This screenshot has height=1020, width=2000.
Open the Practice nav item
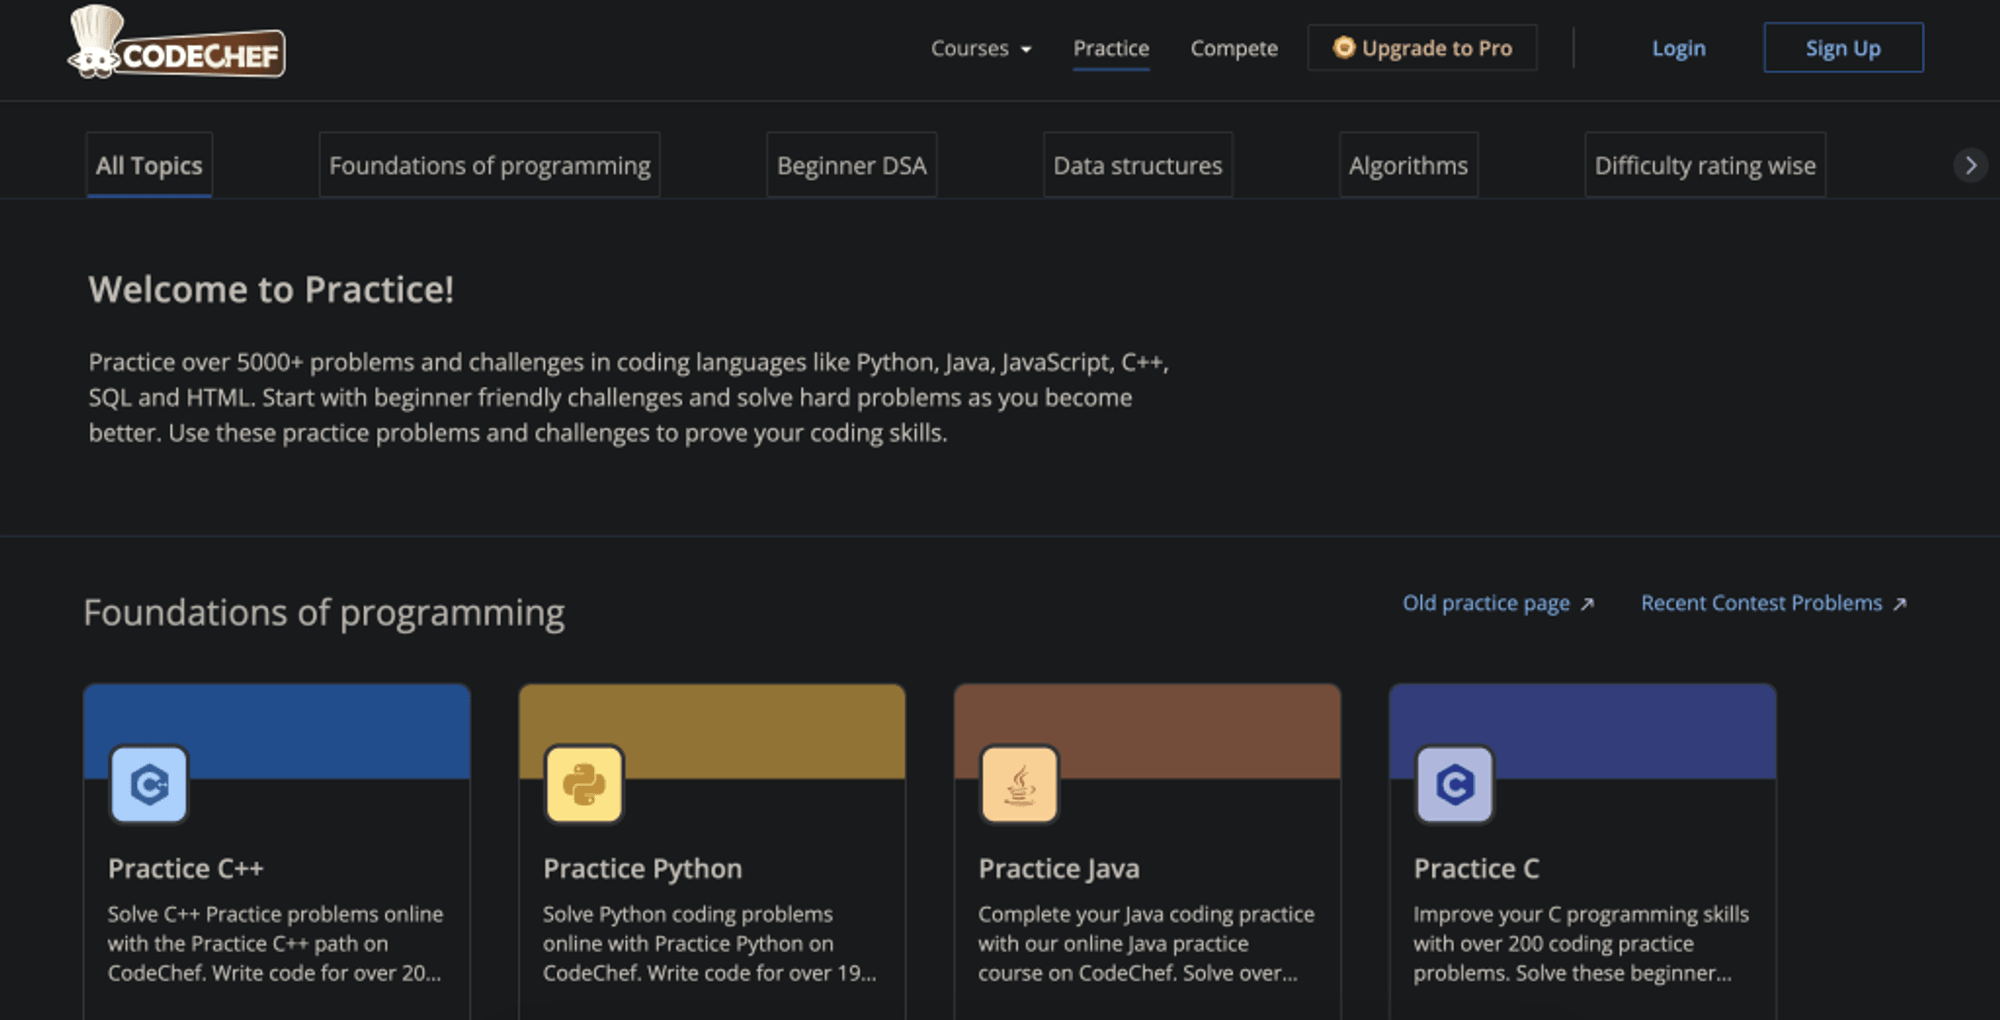1110,48
